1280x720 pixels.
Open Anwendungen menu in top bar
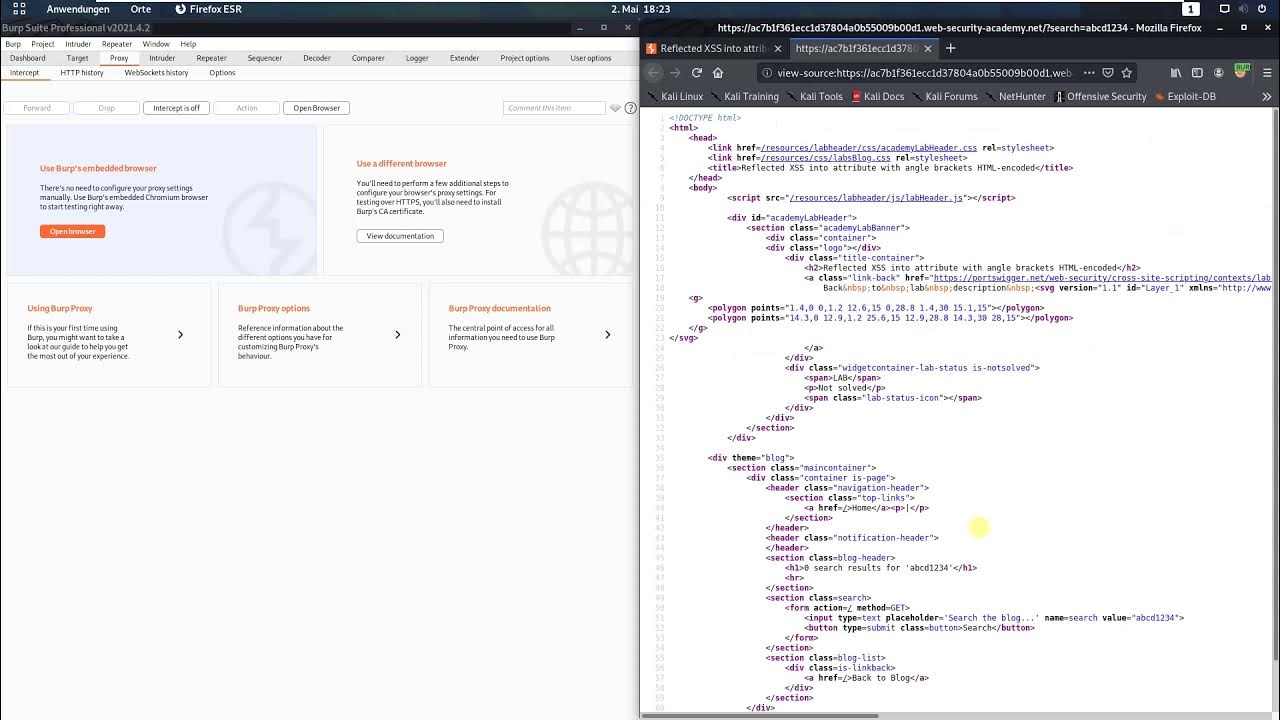click(x=78, y=9)
